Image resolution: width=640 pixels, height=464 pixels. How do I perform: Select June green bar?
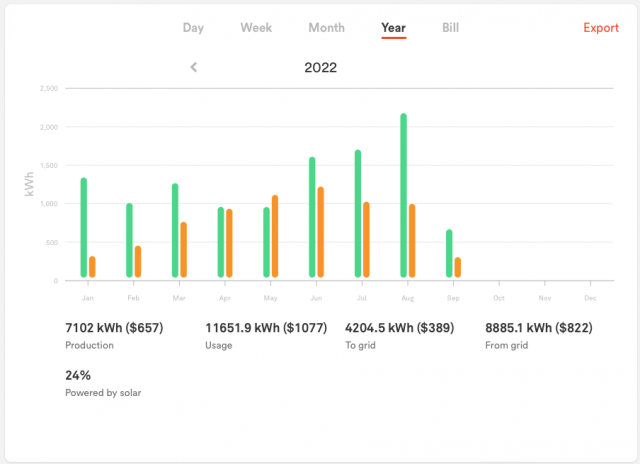pos(312,217)
